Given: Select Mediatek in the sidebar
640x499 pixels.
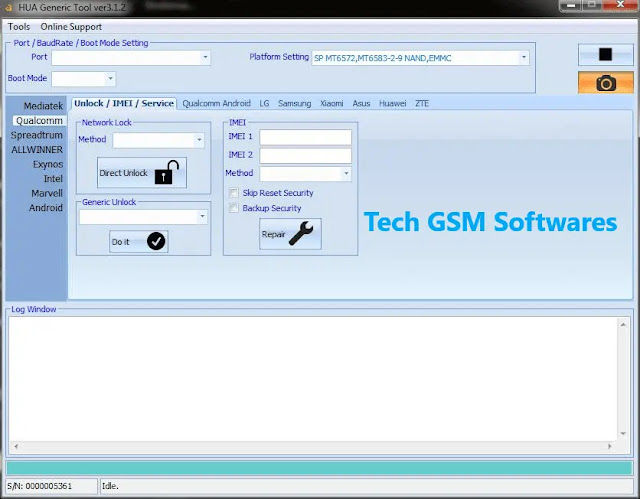Looking at the screenshot, I should click(x=43, y=106).
